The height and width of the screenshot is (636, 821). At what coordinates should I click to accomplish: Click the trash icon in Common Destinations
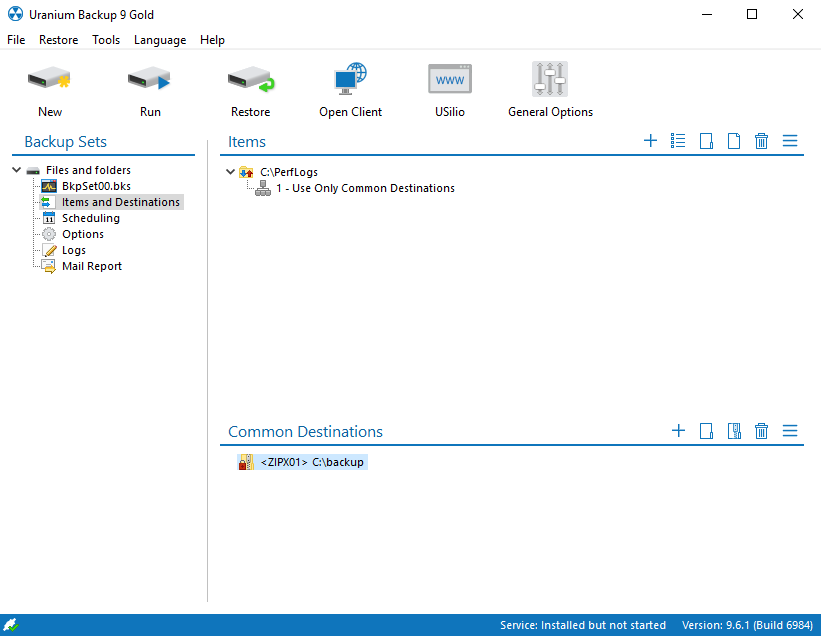pos(761,431)
